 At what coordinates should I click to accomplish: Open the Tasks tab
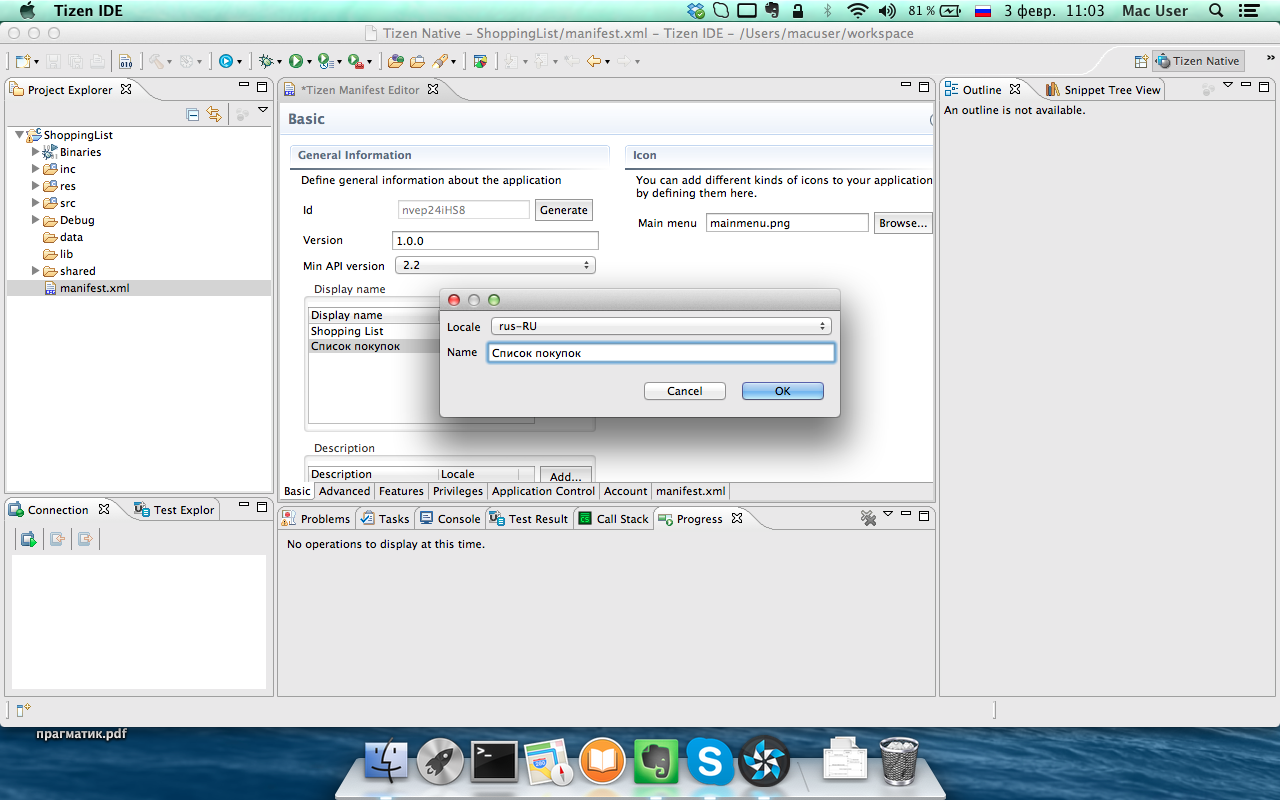[385, 519]
